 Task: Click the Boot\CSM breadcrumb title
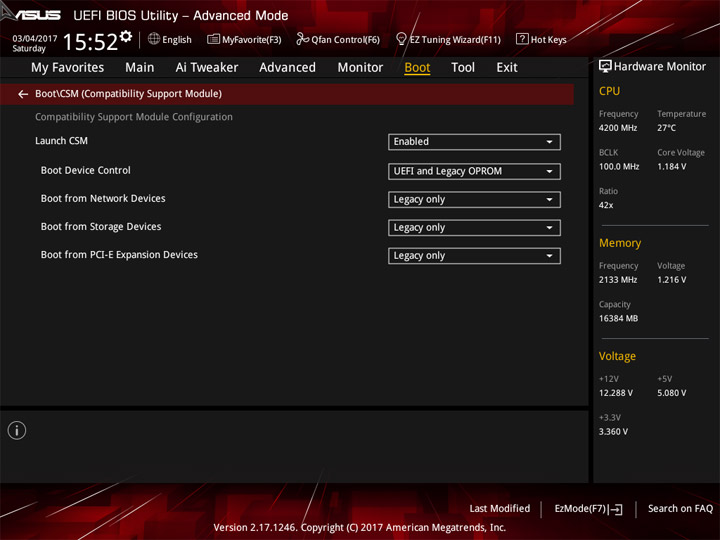129,94
